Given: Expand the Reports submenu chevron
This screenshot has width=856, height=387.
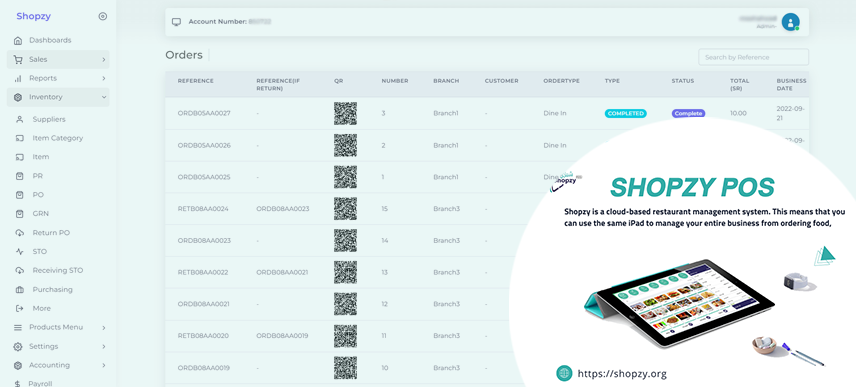Looking at the screenshot, I should (103, 79).
